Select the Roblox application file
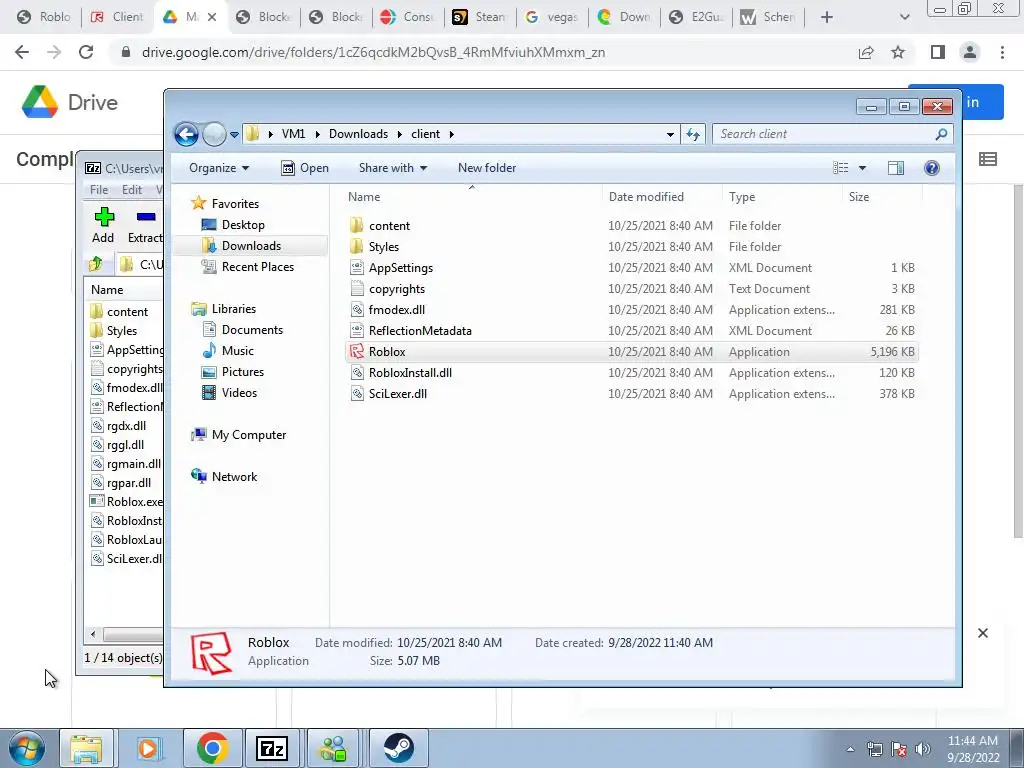Image resolution: width=1024 pixels, height=768 pixels. pyautogui.click(x=632, y=351)
